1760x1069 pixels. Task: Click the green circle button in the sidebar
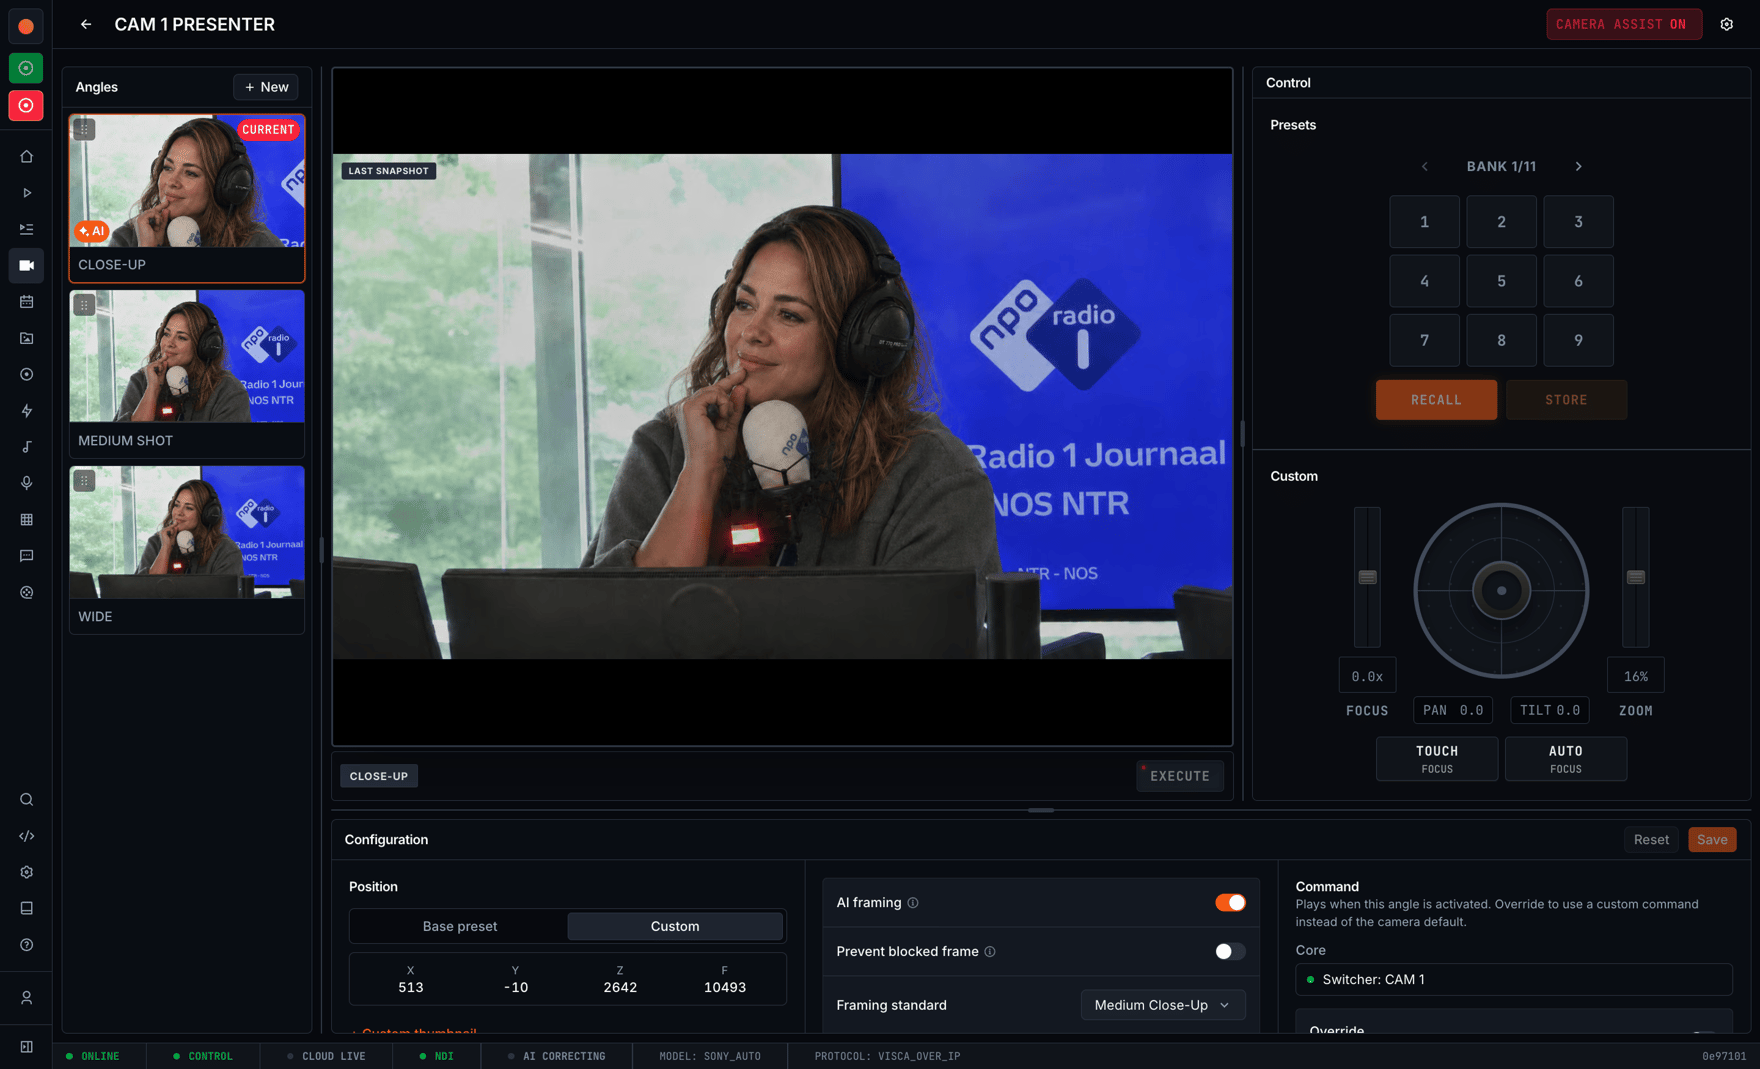(x=26, y=68)
